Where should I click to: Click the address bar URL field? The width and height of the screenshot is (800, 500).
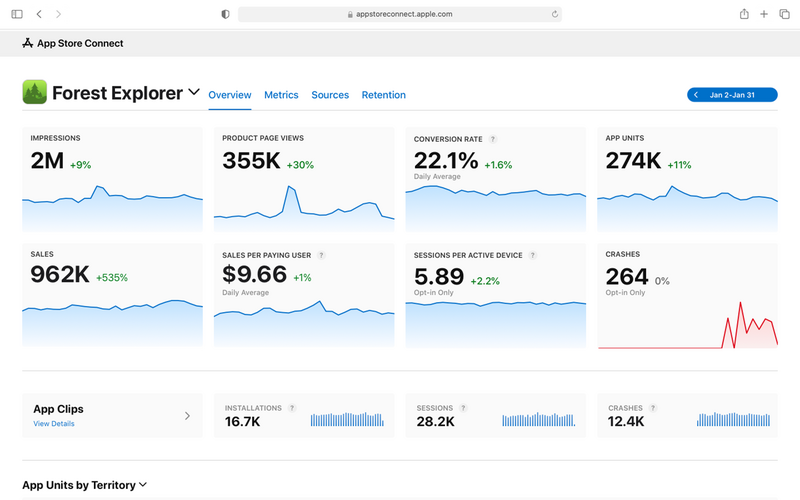click(x=400, y=14)
